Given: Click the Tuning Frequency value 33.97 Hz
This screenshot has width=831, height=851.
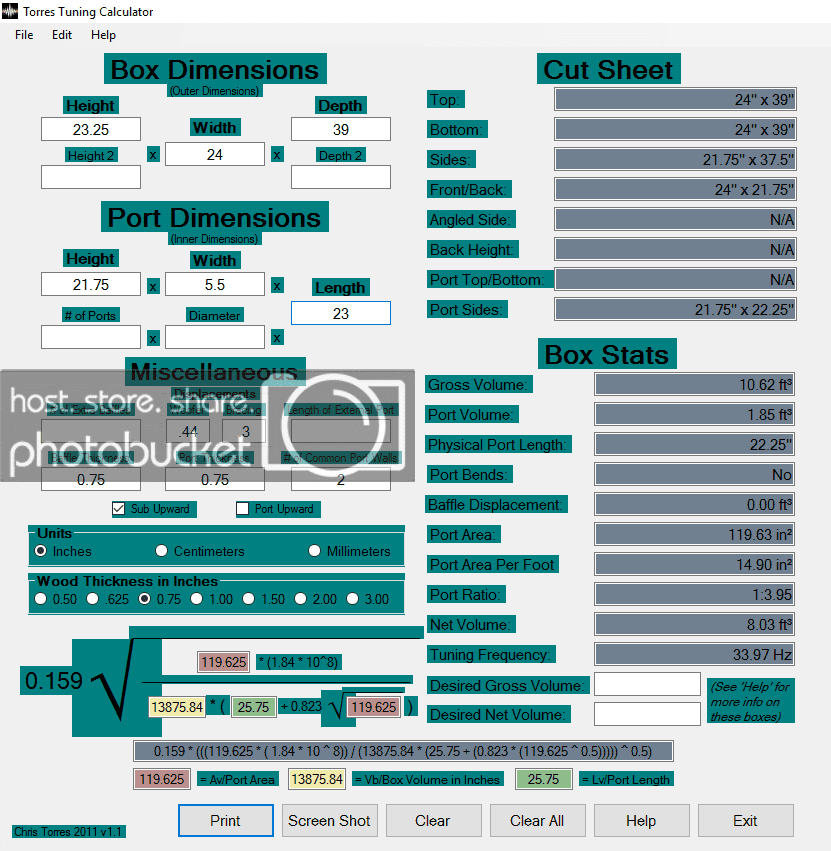Looking at the screenshot, I should point(694,654).
